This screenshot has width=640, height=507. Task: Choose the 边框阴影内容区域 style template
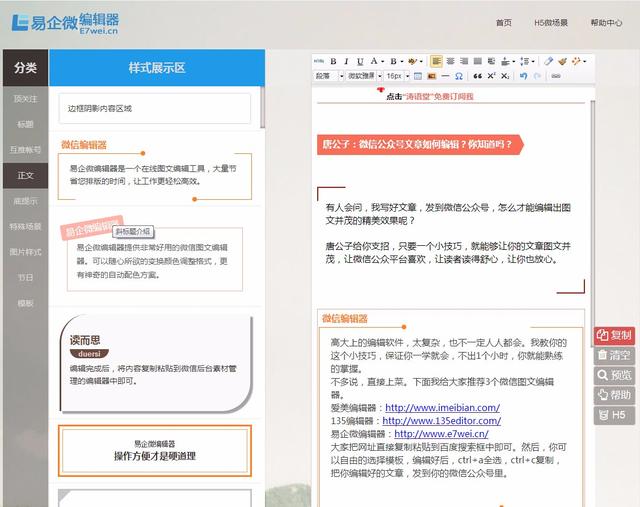(155, 108)
